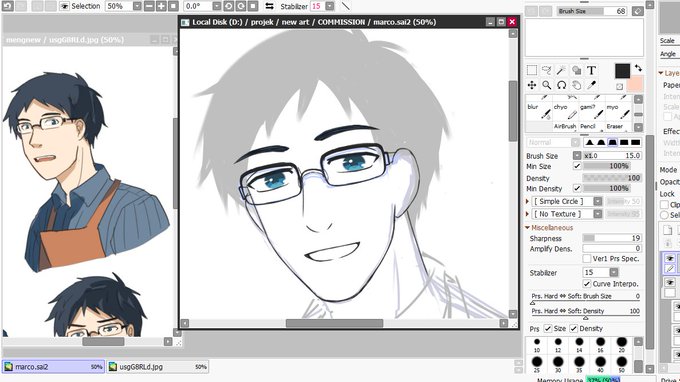
Task: Pick brush size 10 from size list
Action: 537,345
